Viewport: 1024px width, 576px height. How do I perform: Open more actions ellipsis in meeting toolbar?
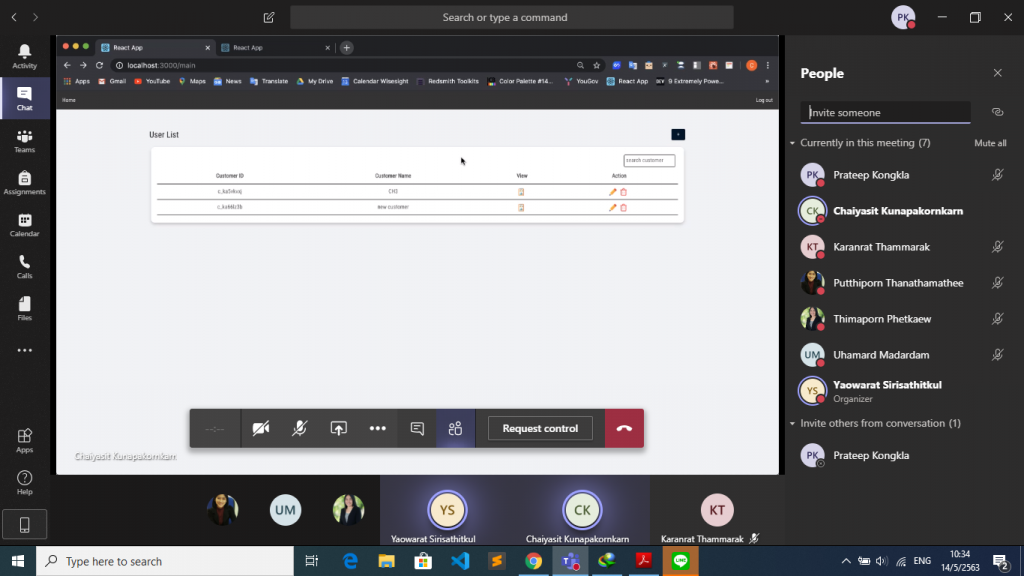pos(377,428)
